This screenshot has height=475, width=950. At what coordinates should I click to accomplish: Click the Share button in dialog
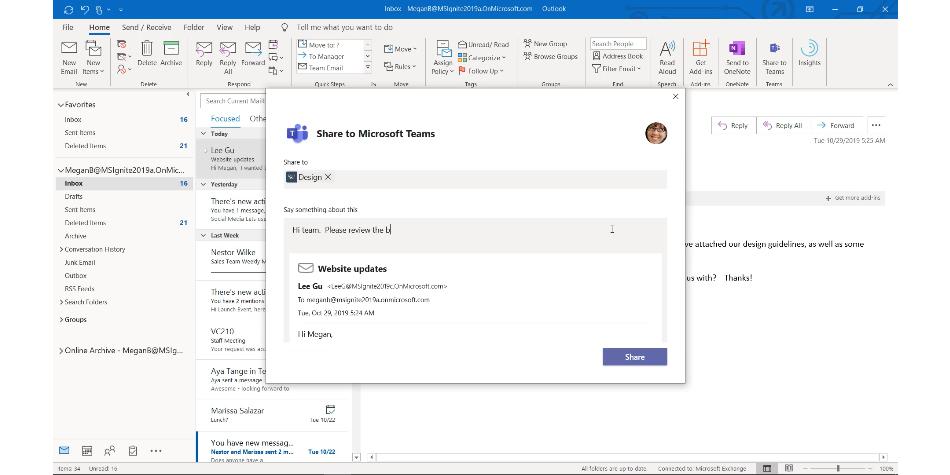coord(634,357)
